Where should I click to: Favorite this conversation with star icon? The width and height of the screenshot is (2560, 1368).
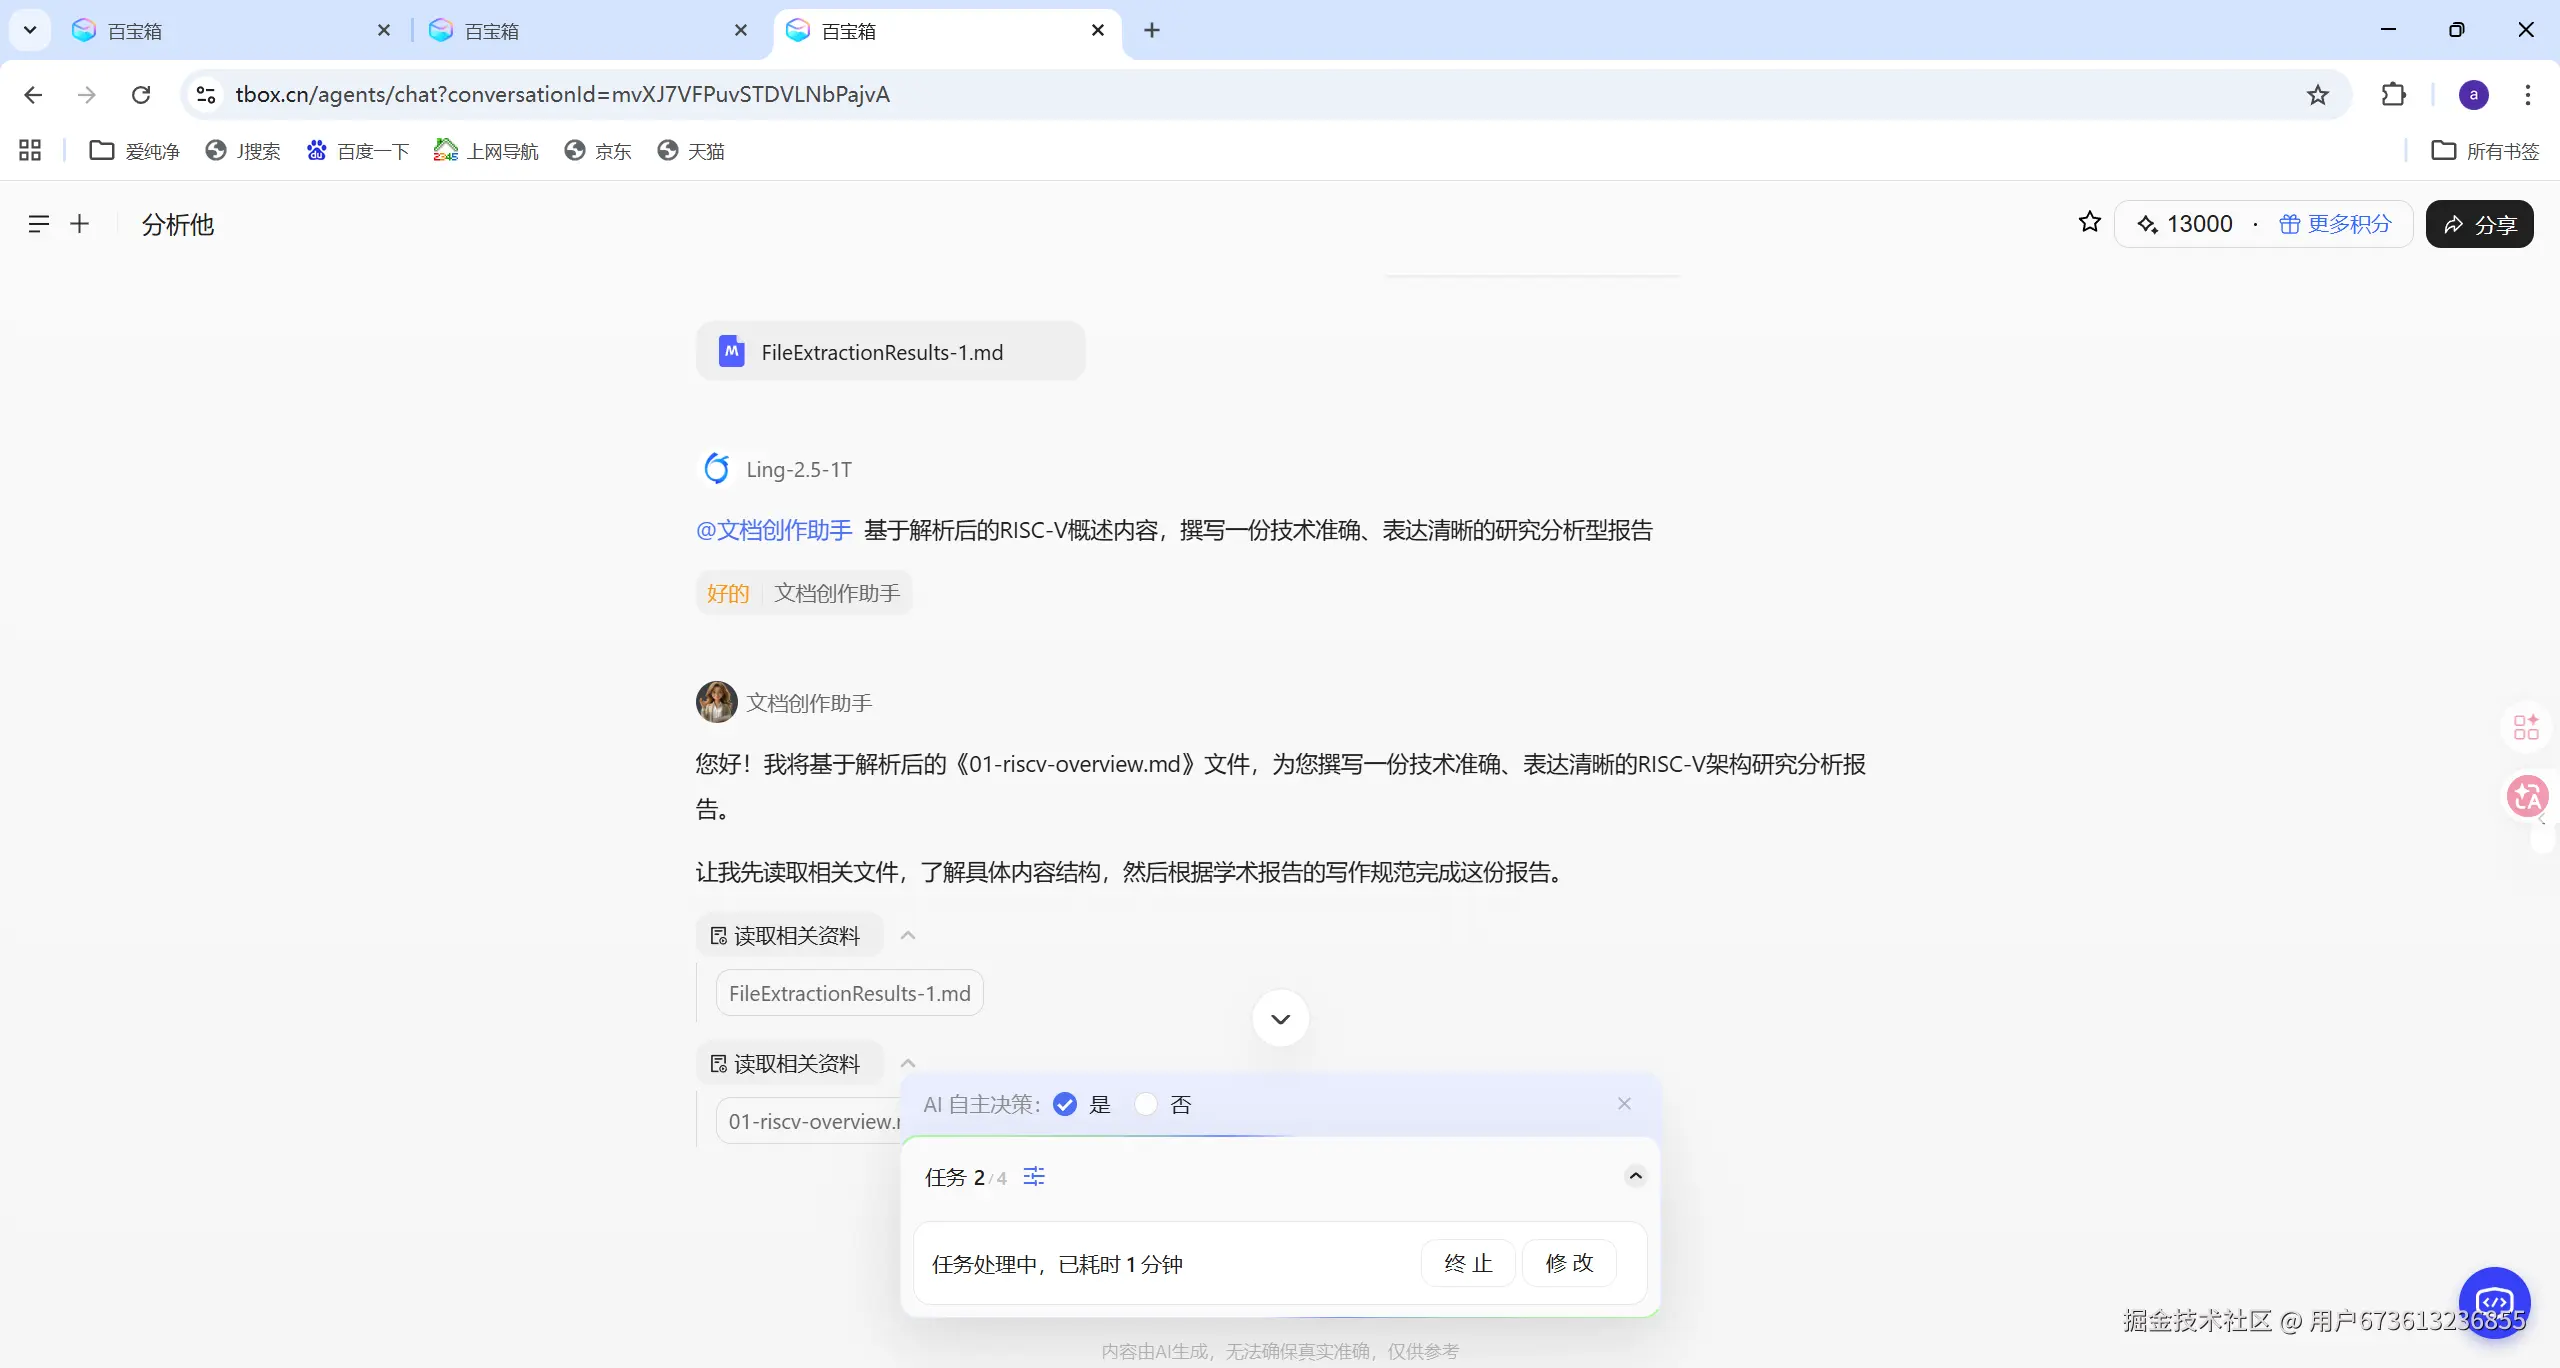pyautogui.click(x=2089, y=222)
